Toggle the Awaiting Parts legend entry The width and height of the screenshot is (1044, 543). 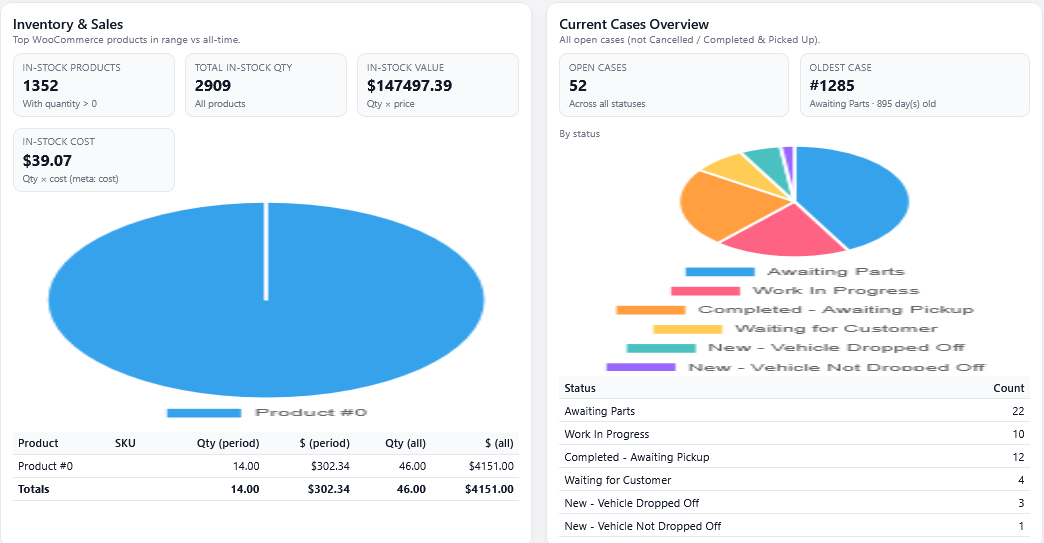(835, 272)
